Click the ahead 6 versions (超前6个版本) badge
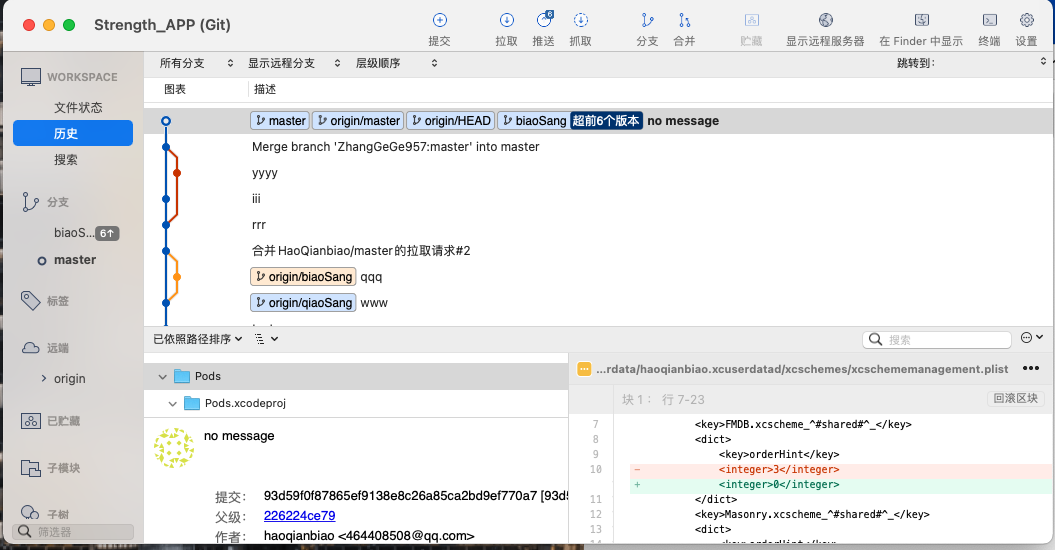The width and height of the screenshot is (1055, 550). (x=606, y=121)
